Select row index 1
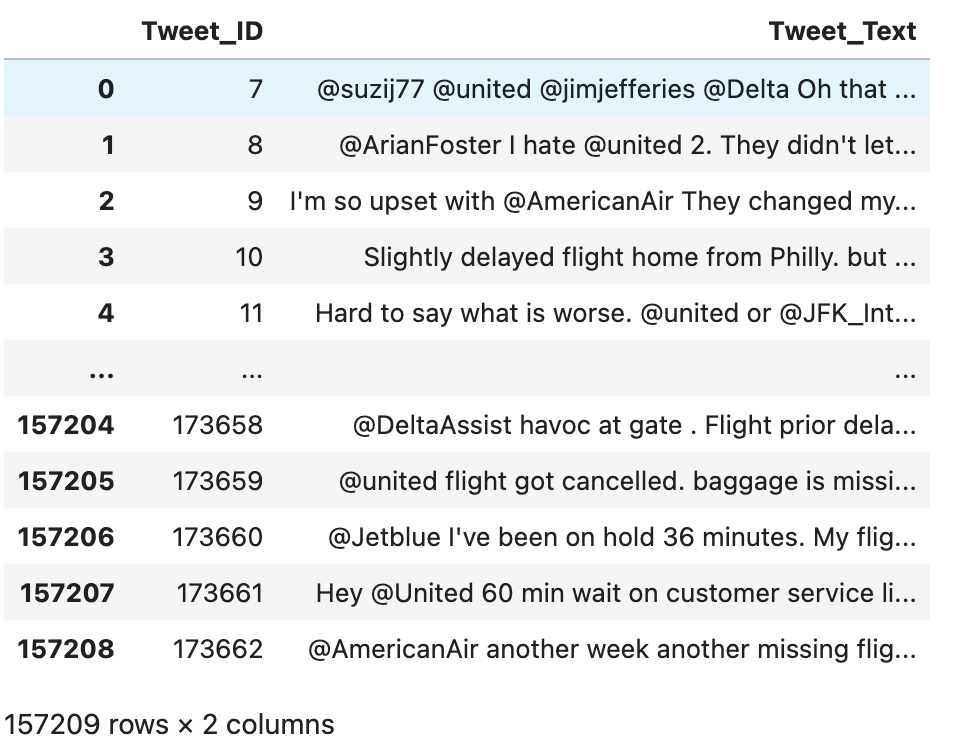Viewport: 964px width, 748px height. point(107,145)
